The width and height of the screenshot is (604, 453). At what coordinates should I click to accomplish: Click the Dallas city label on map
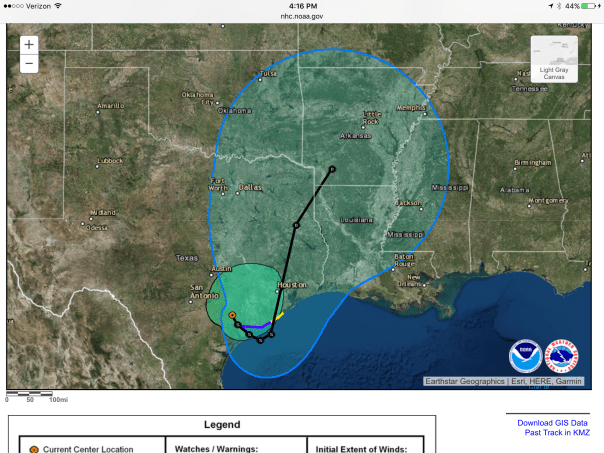tap(250, 187)
